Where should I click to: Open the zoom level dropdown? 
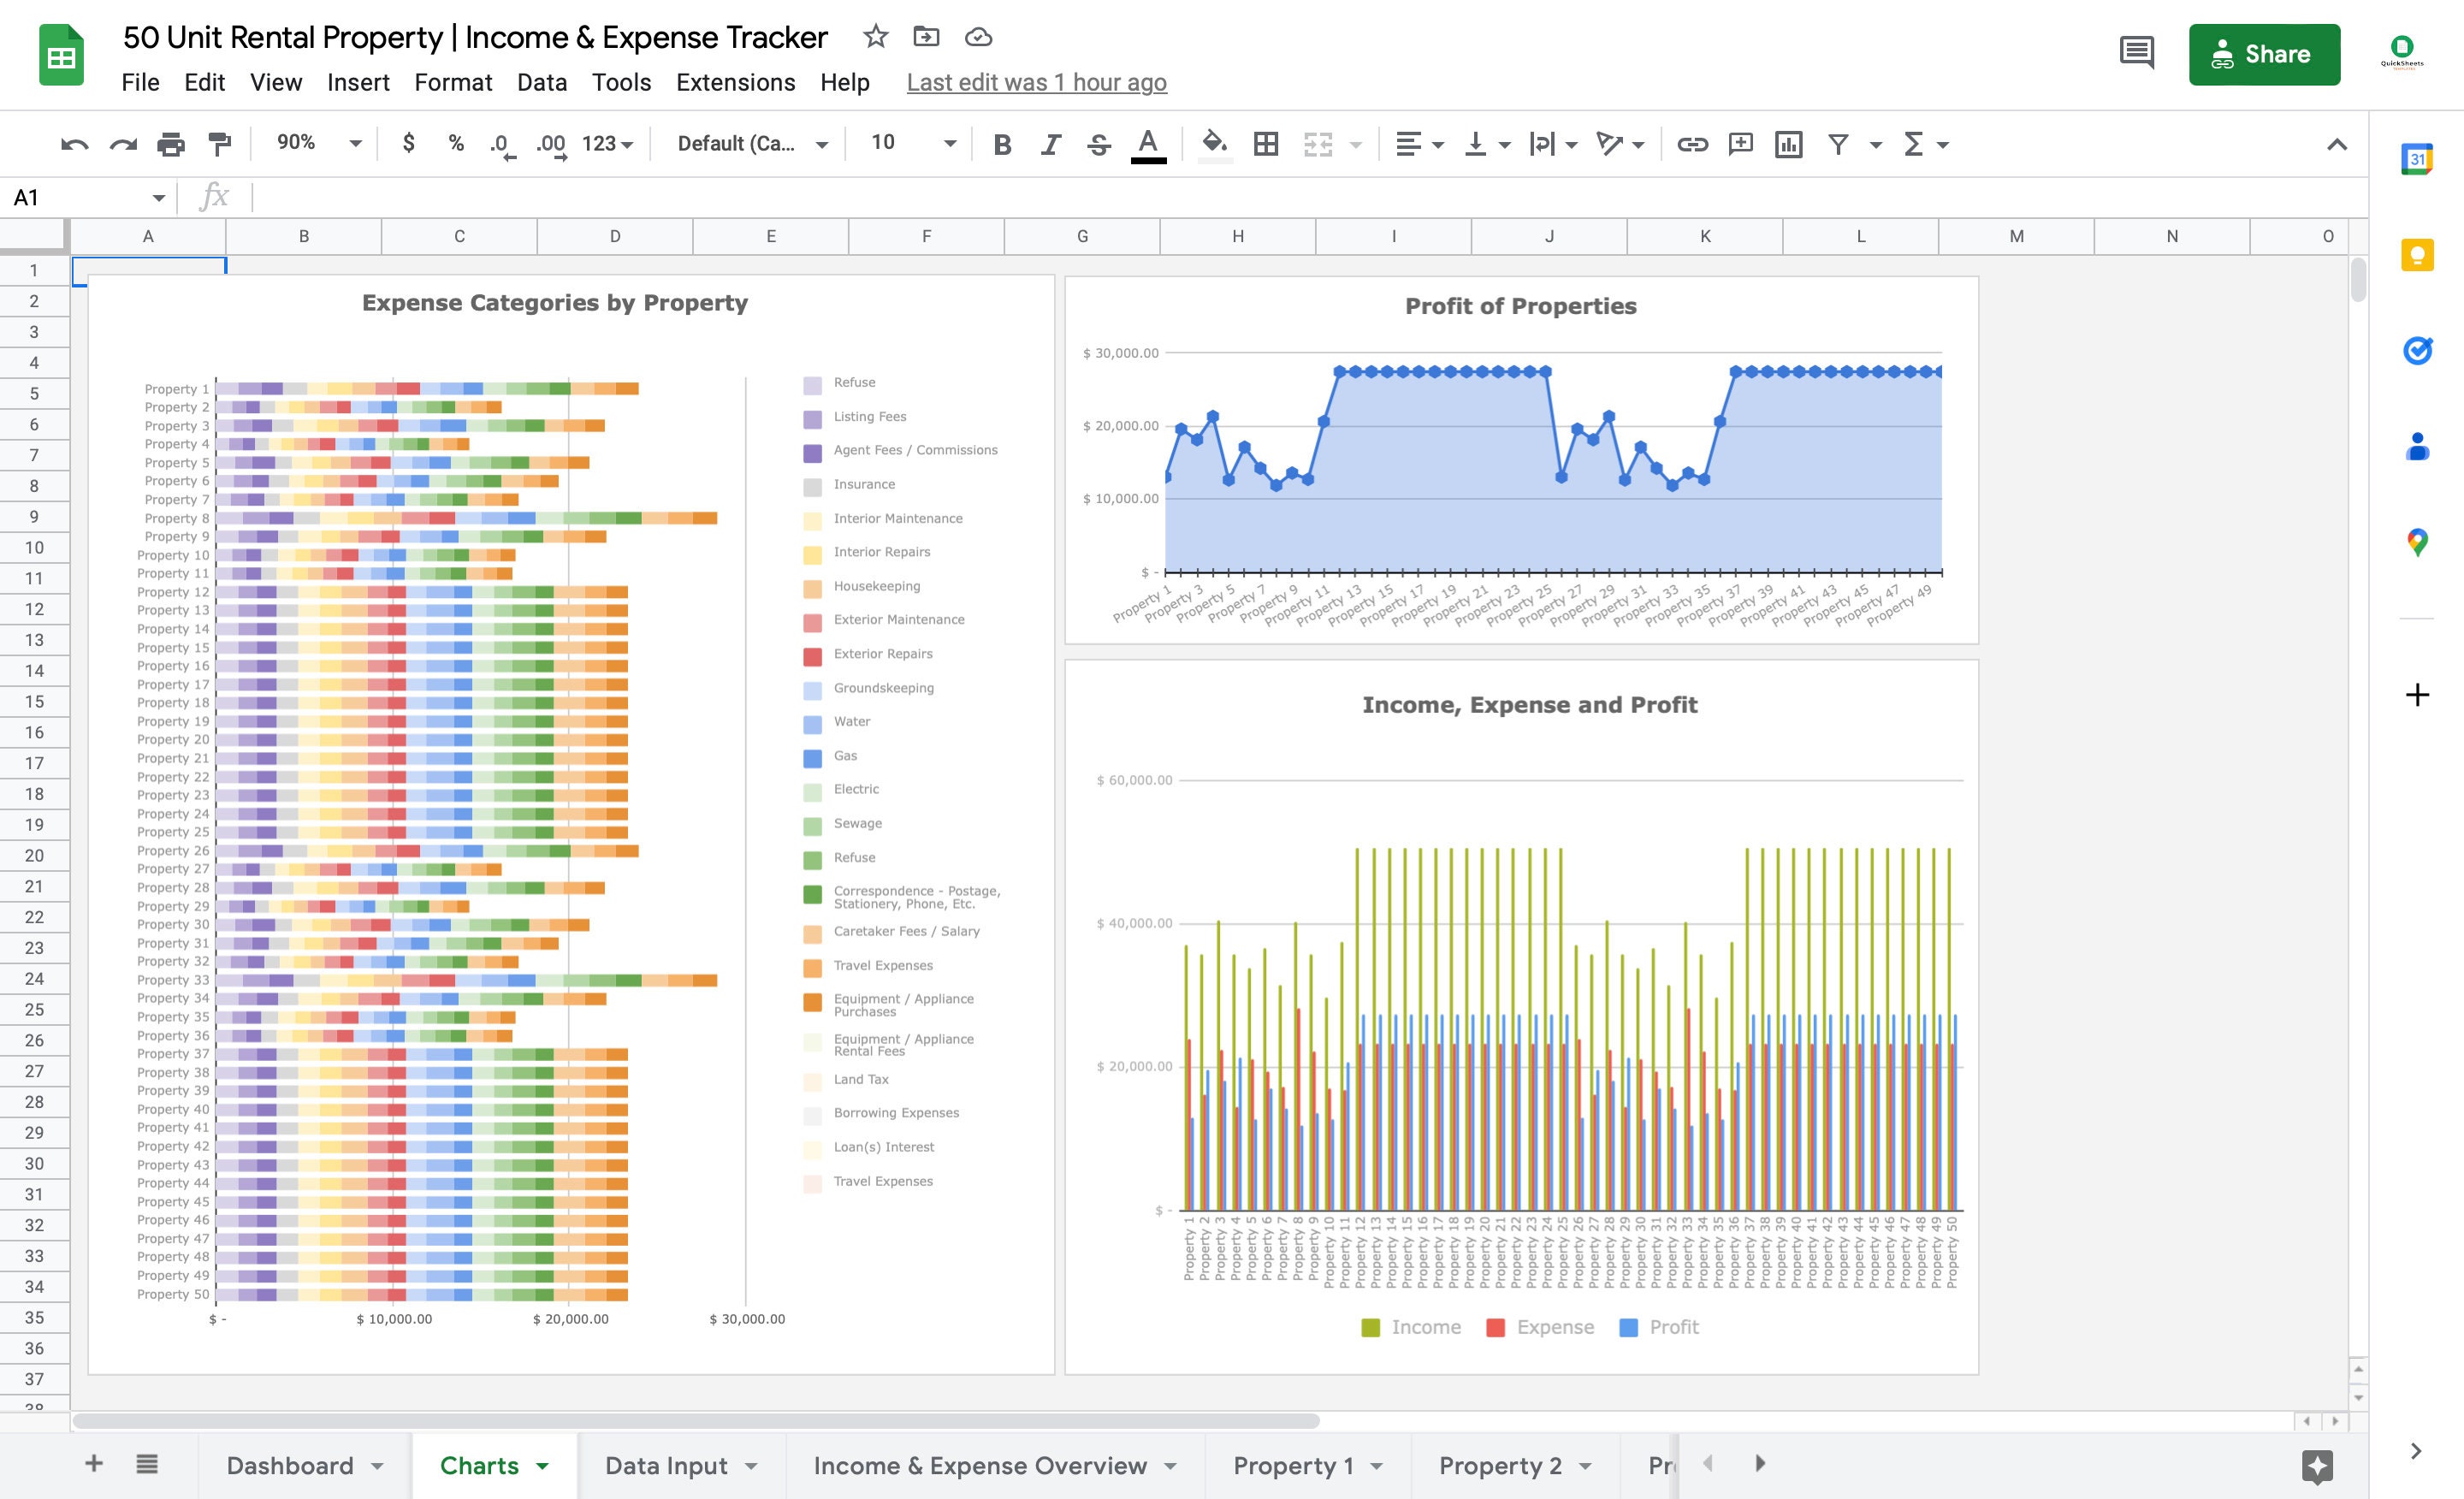tap(314, 143)
